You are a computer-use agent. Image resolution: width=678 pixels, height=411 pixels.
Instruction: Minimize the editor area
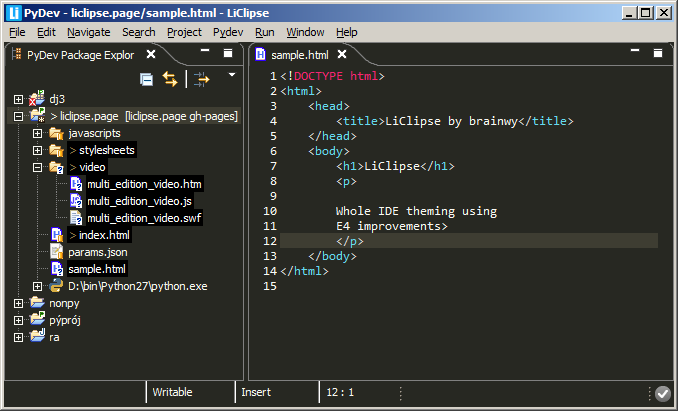click(x=635, y=51)
